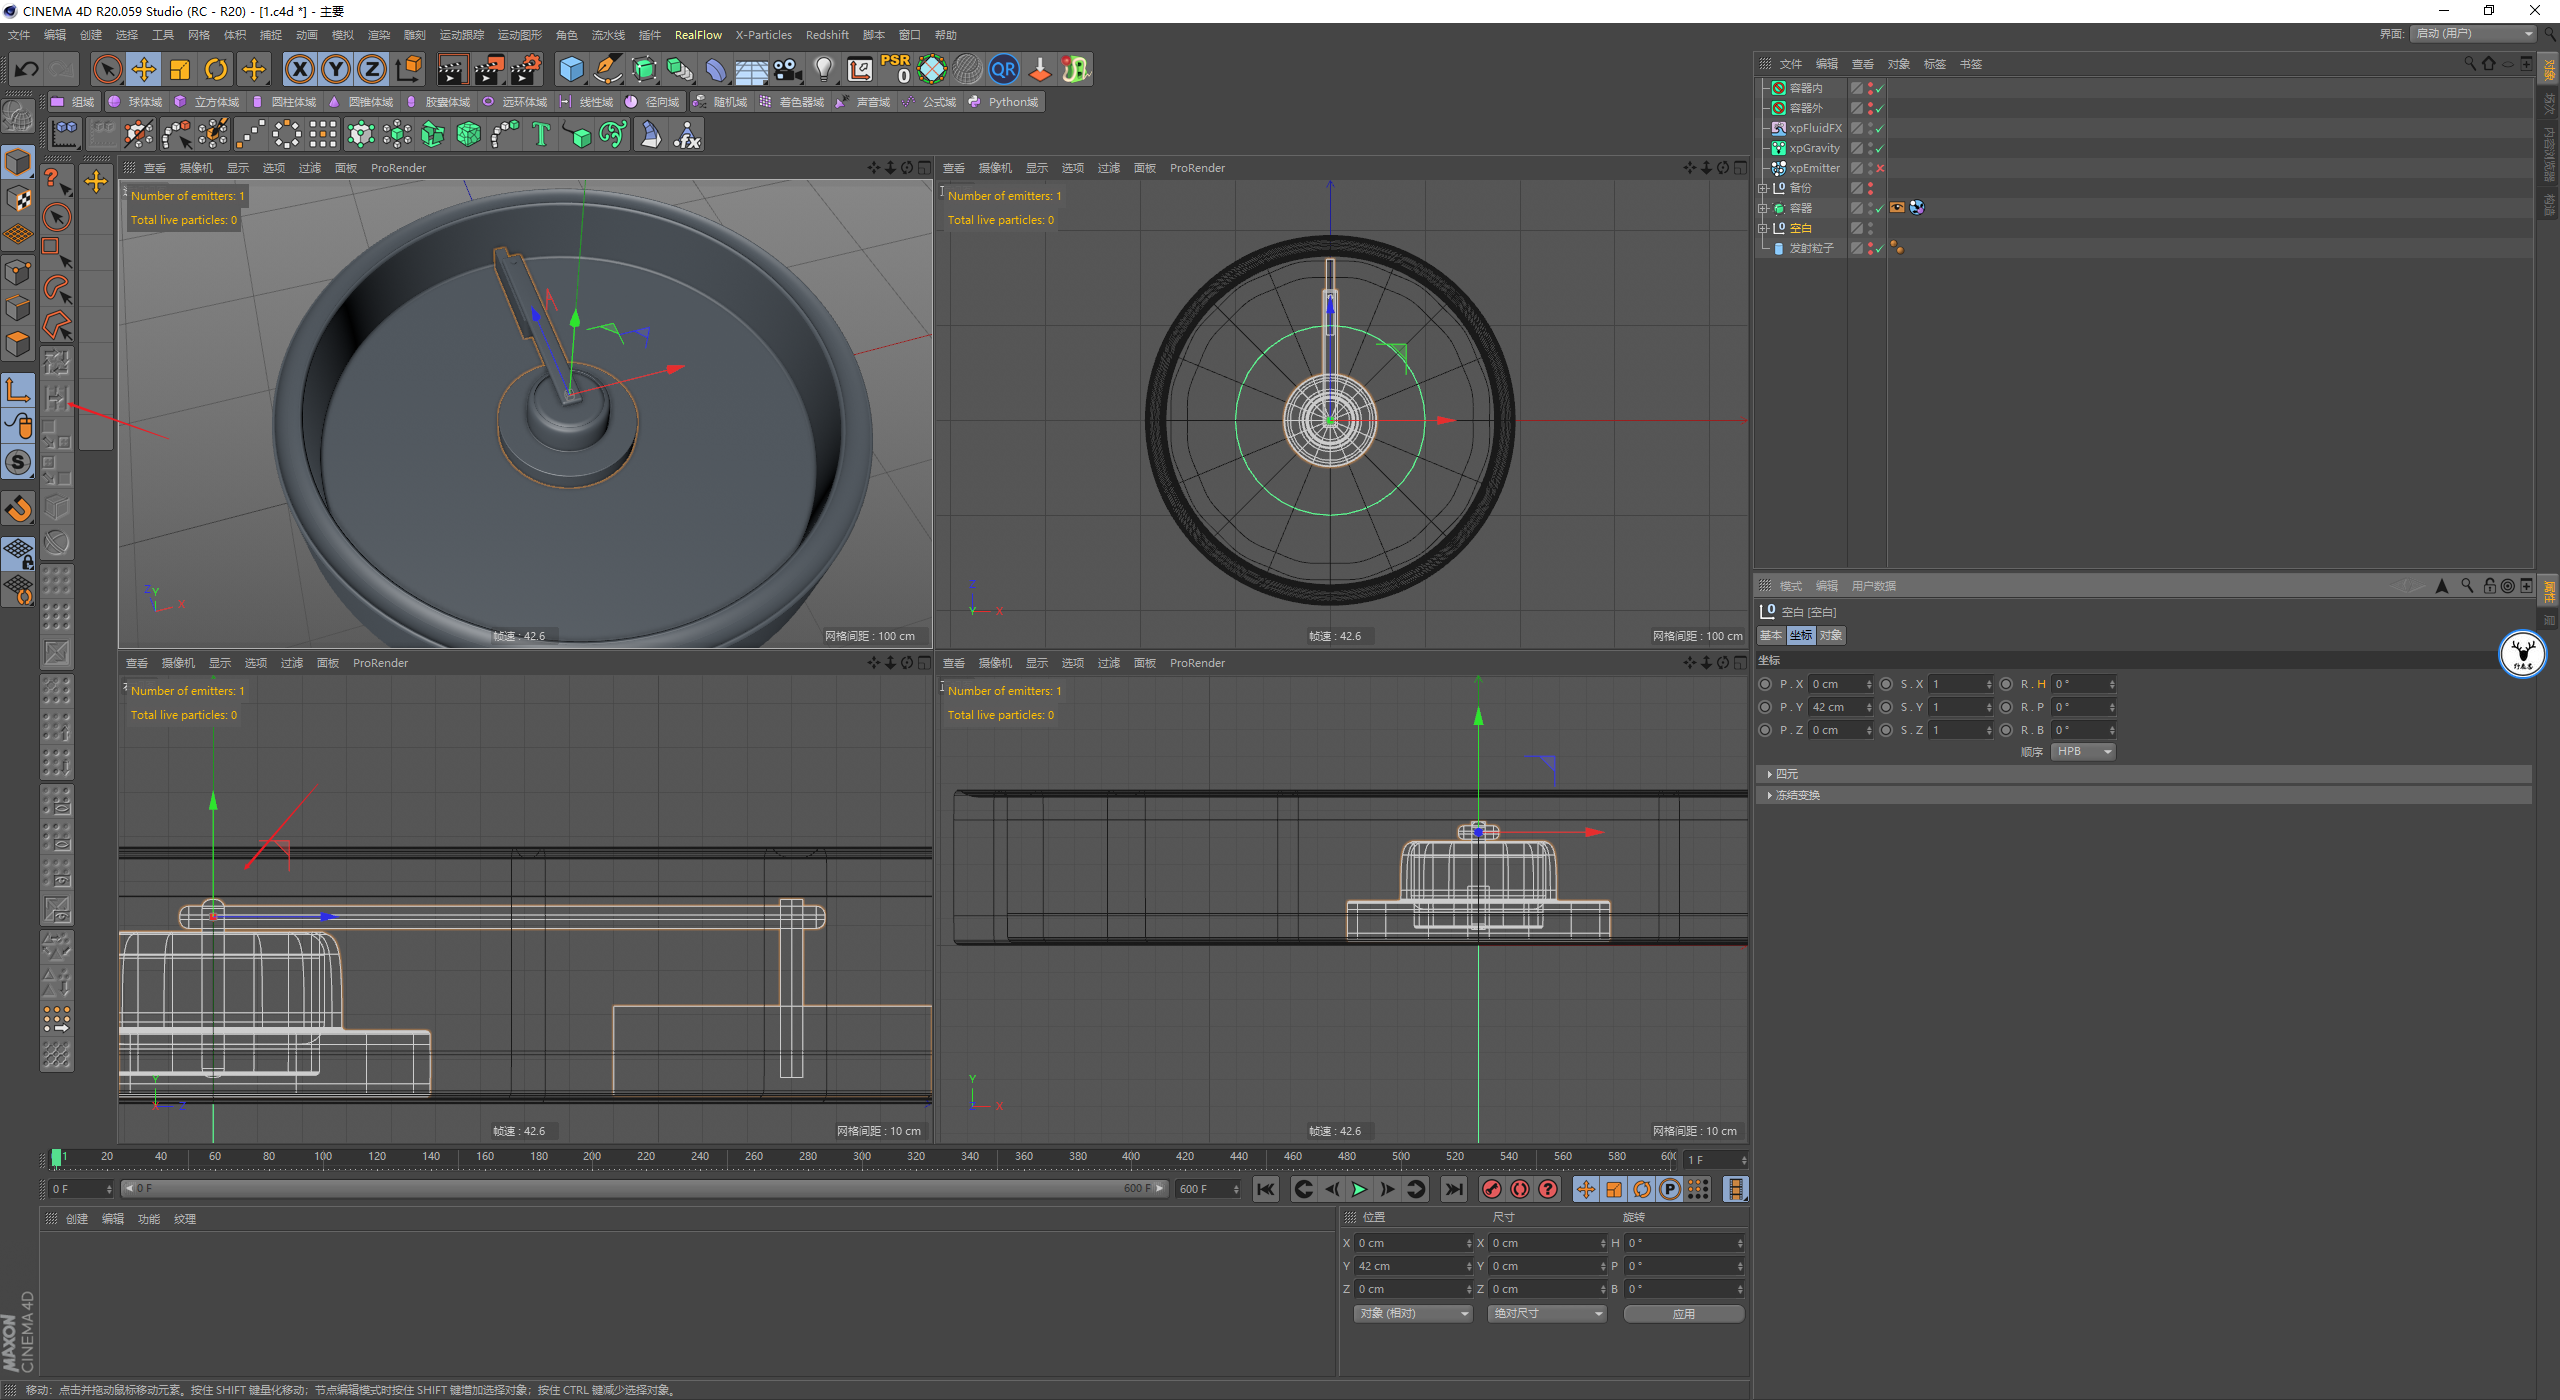Expand the 备份 null object tree

pyautogui.click(x=1763, y=188)
